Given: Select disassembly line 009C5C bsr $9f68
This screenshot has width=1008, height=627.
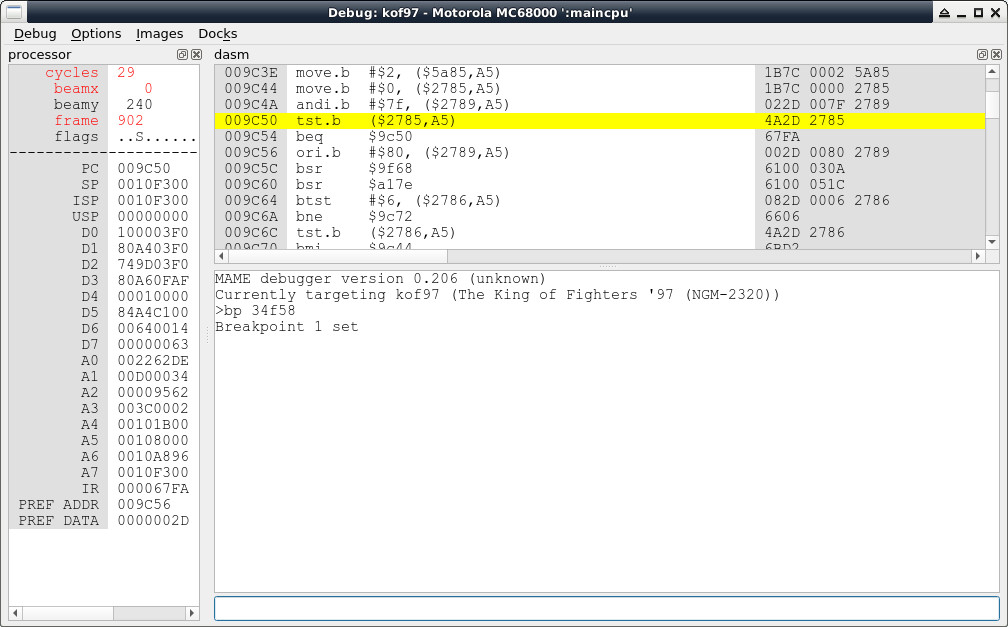Looking at the screenshot, I should [x=600, y=168].
